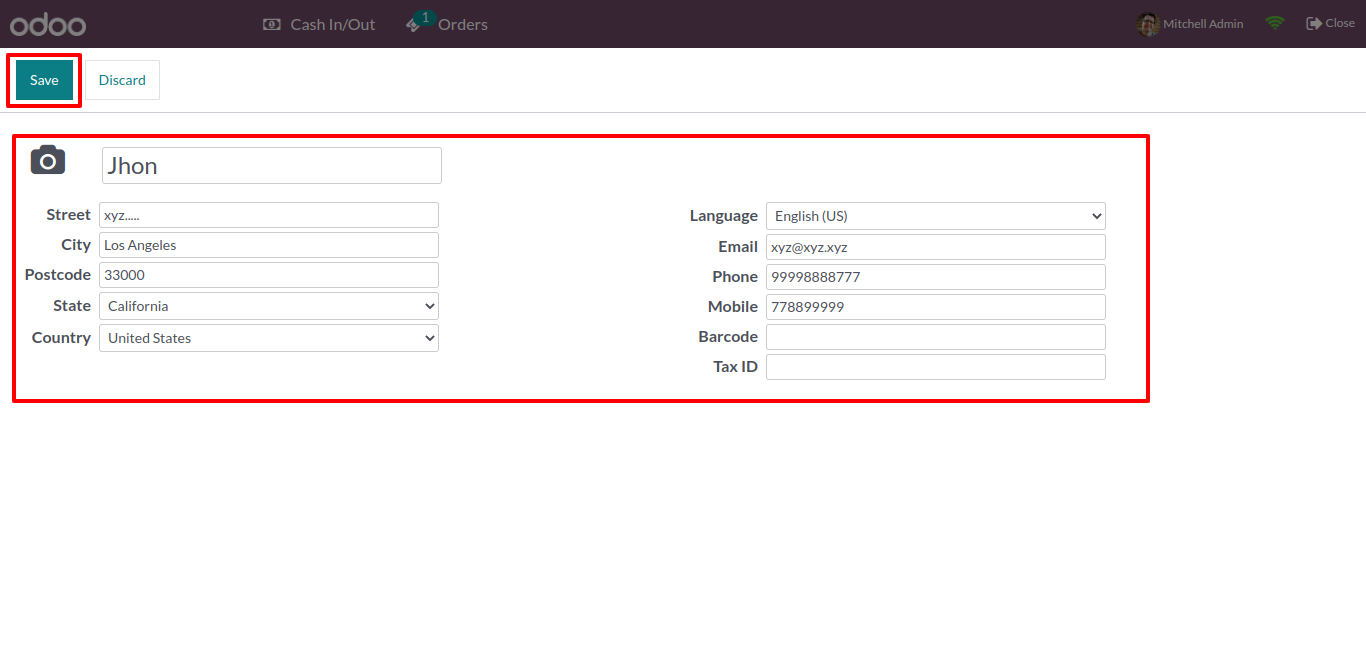
Task: Click the Mitchell Admin avatar picture
Action: [1148, 24]
